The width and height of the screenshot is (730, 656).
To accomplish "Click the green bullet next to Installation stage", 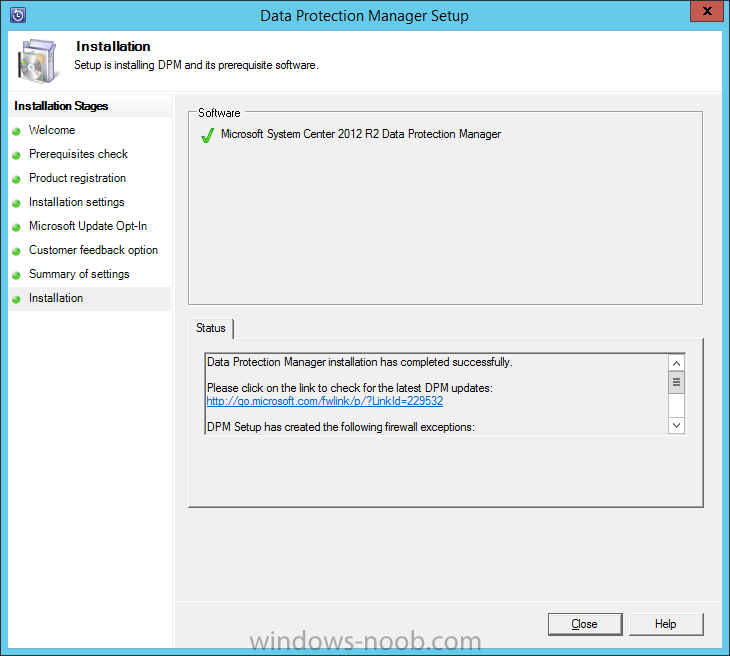I will click(16, 299).
